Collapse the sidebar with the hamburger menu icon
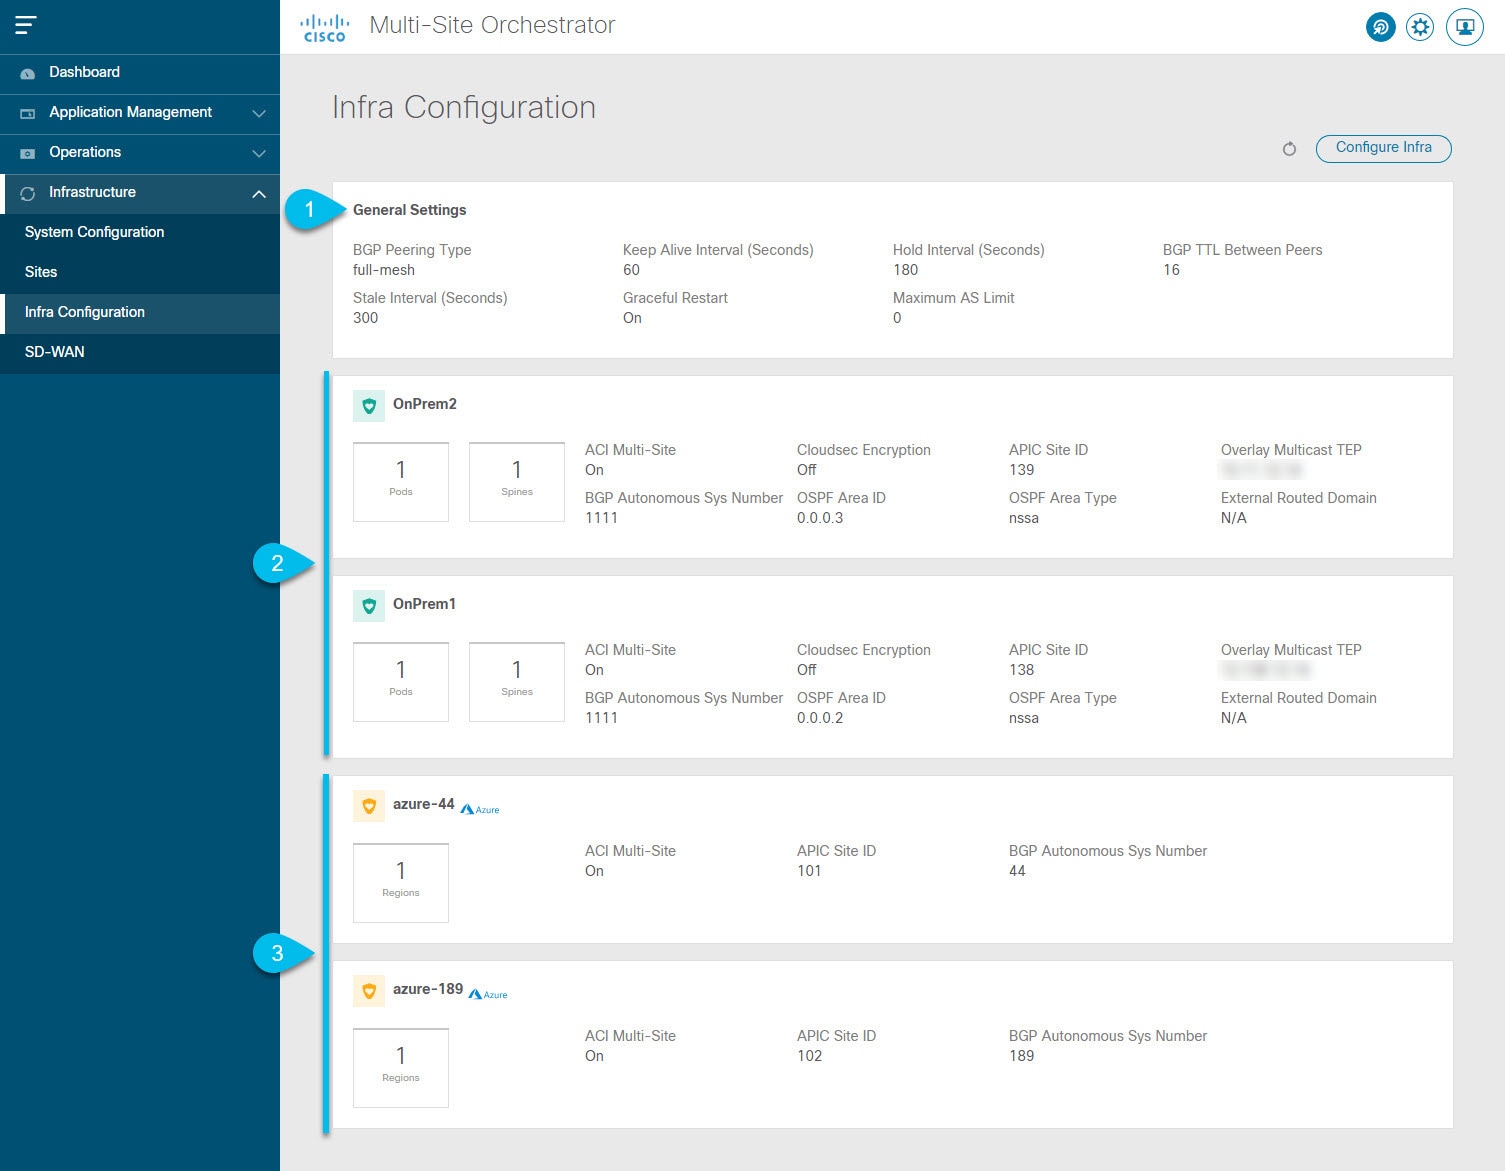 [x=26, y=26]
